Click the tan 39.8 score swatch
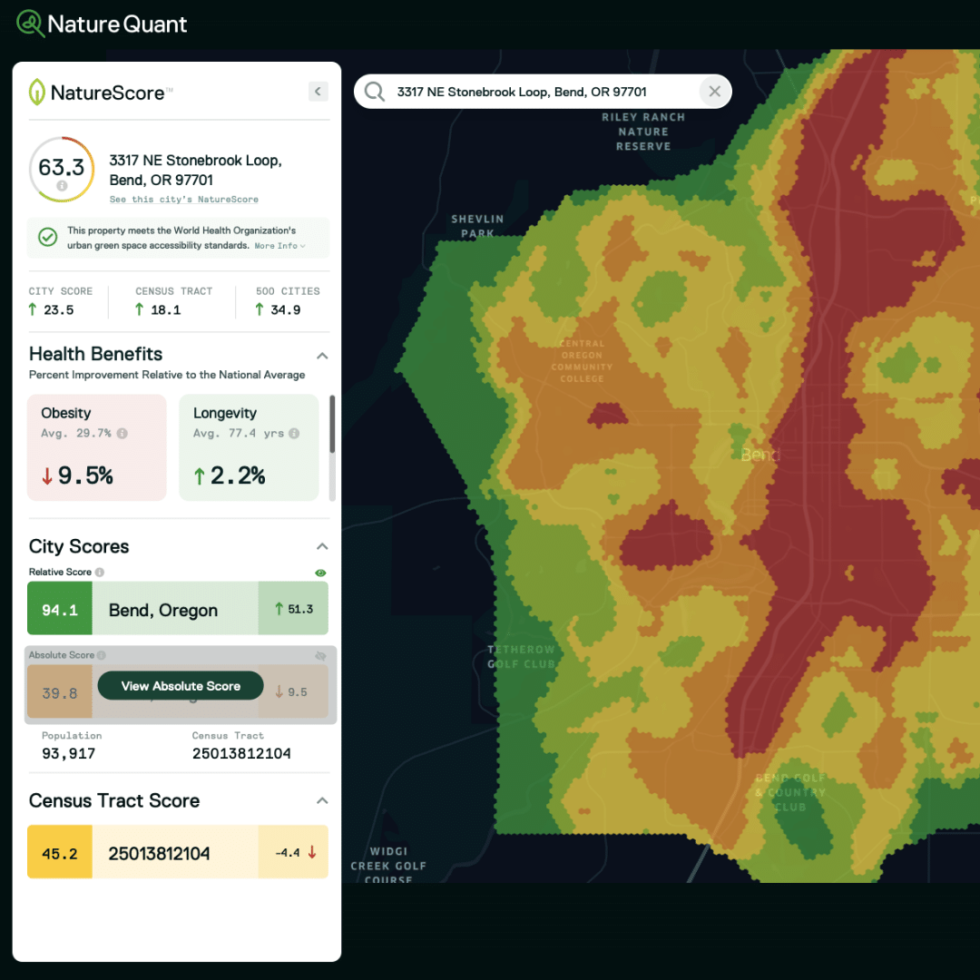Screen dimensions: 980x980 coord(60,692)
